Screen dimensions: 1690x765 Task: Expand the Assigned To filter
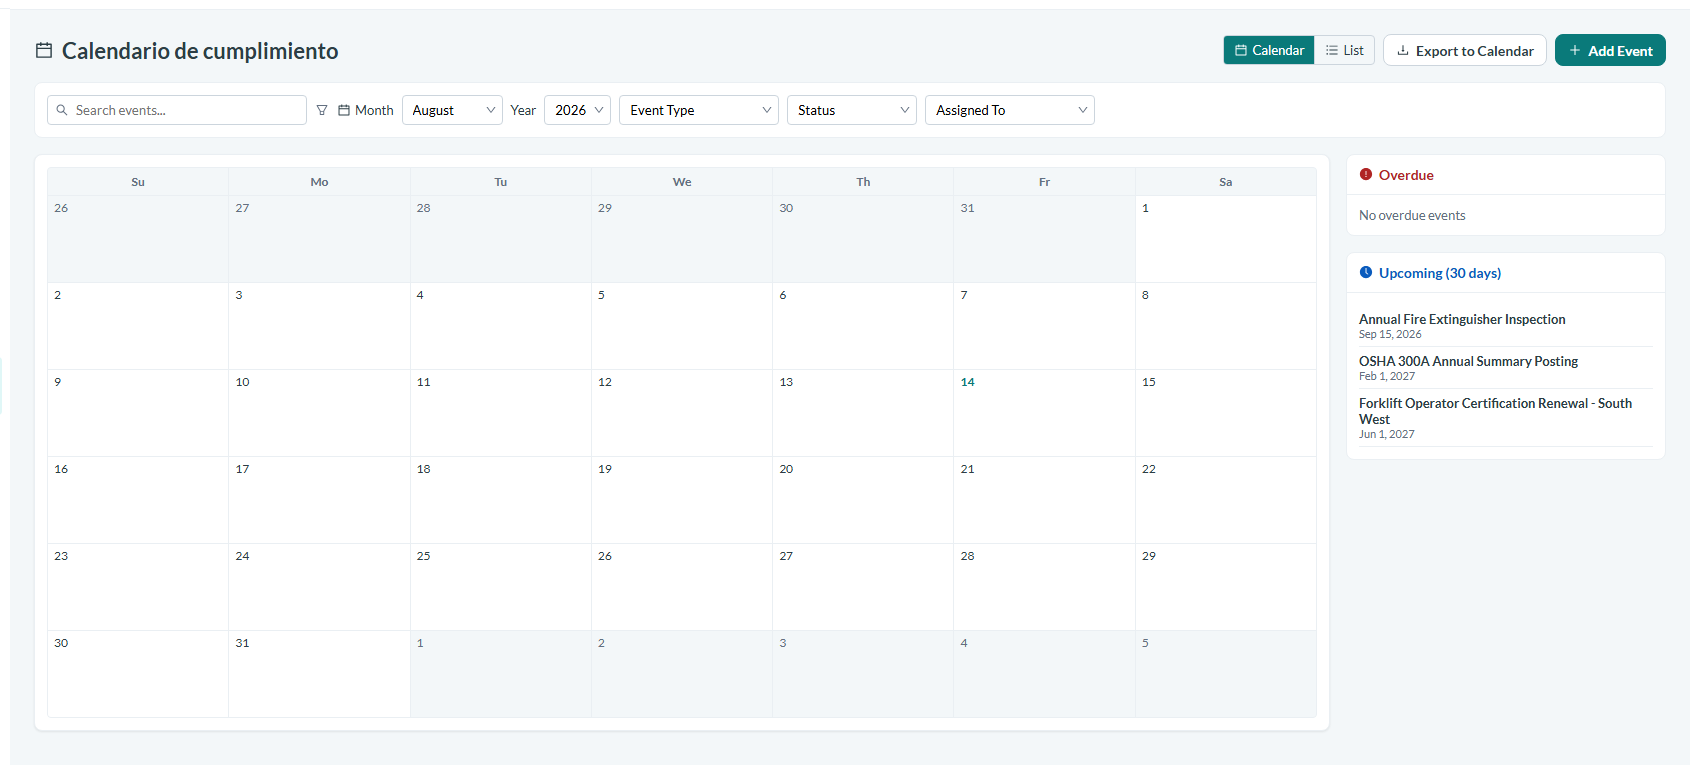pos(1010,110)
